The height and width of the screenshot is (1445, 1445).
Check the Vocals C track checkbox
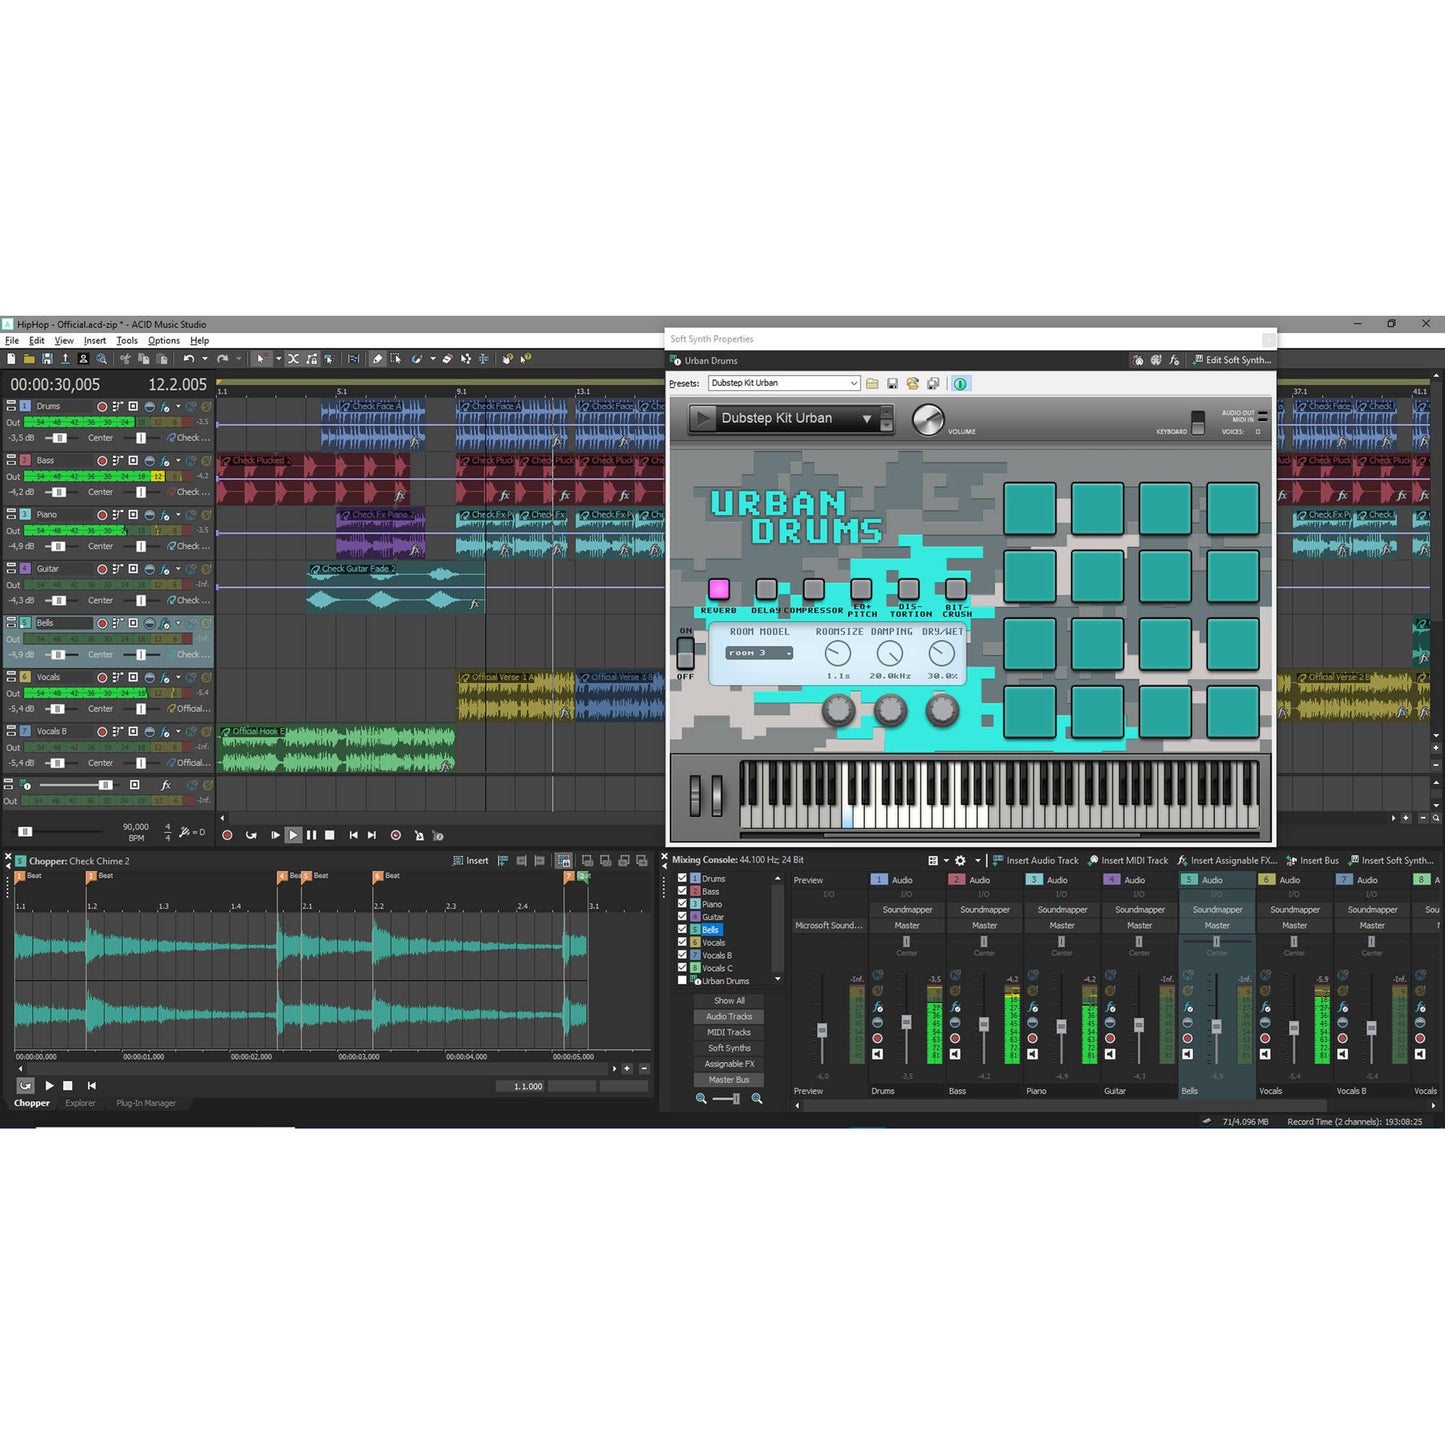coord(683,968)
